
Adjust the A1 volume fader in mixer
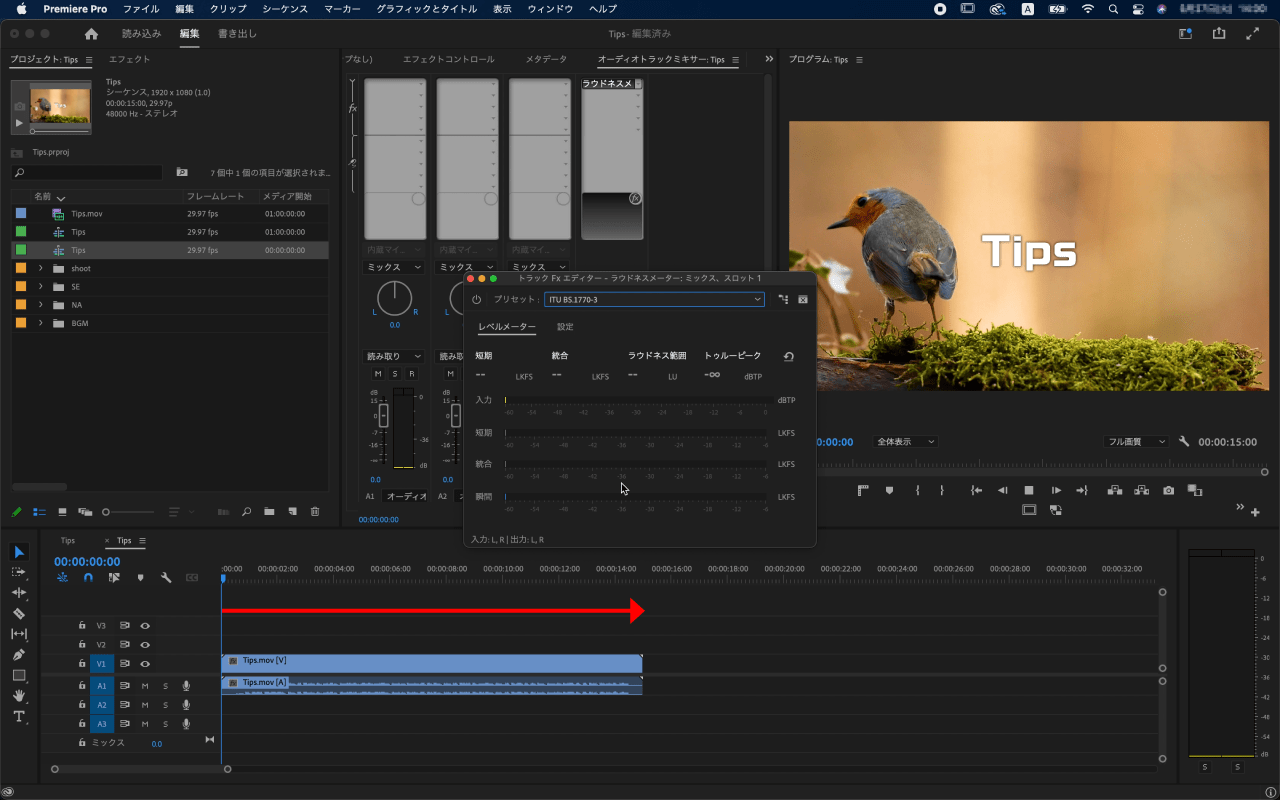point(383,416)
